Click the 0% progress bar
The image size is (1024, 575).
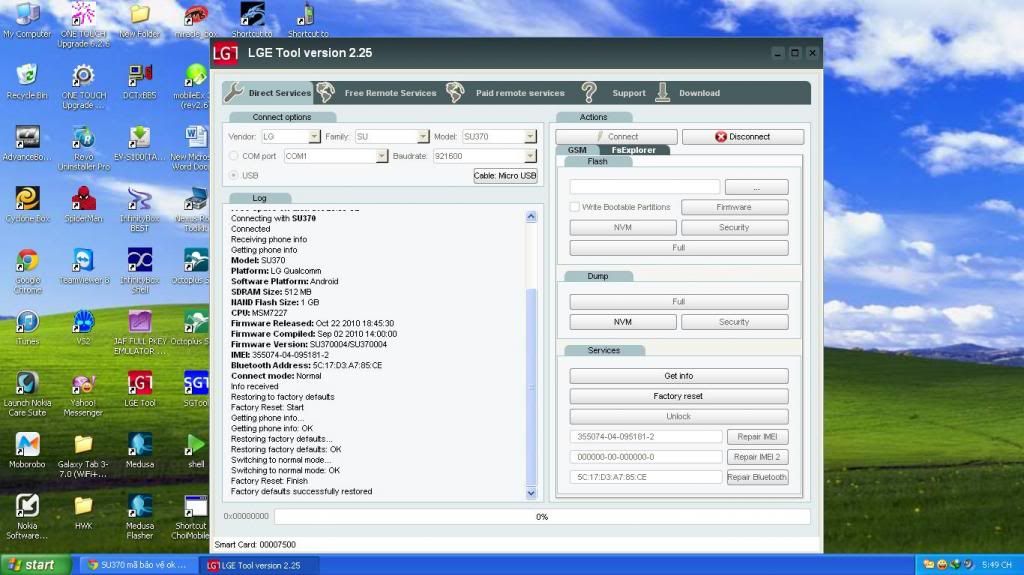[x=542, y=517]
